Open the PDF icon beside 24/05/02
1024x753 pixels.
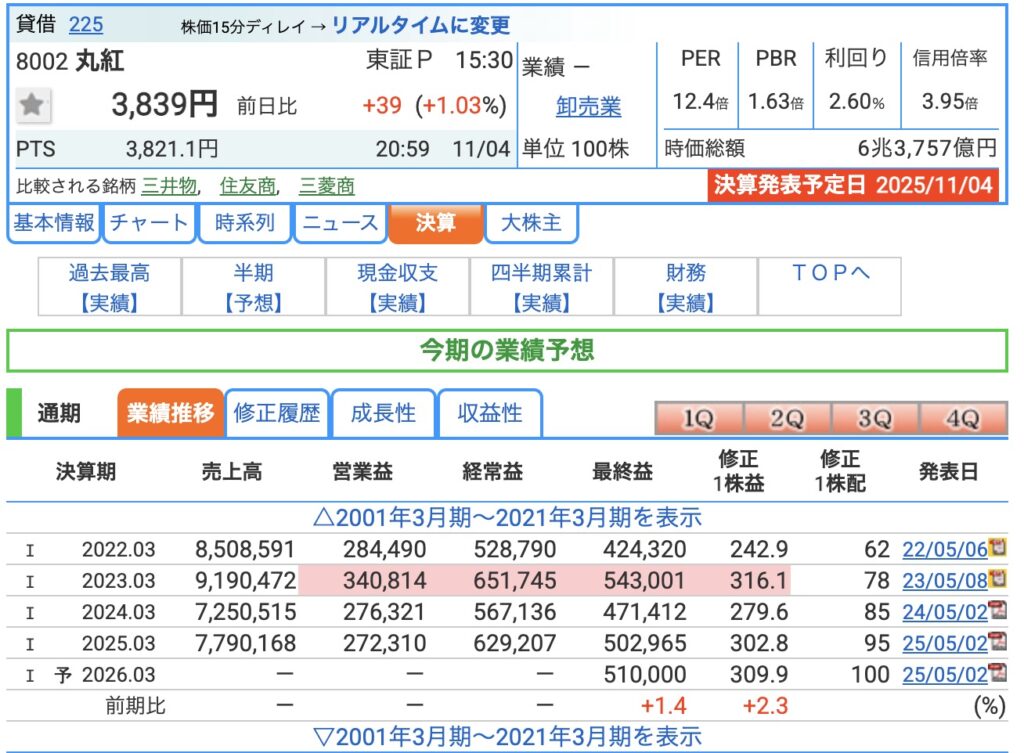tap(996, 610)
